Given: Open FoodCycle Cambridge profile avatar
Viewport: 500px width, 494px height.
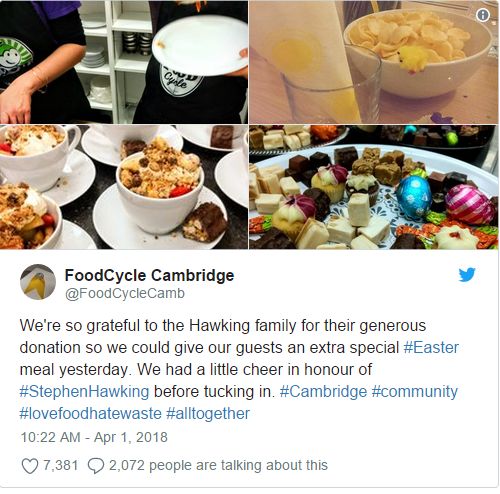Looking at the screenshot, I should [x=38, y=282].
